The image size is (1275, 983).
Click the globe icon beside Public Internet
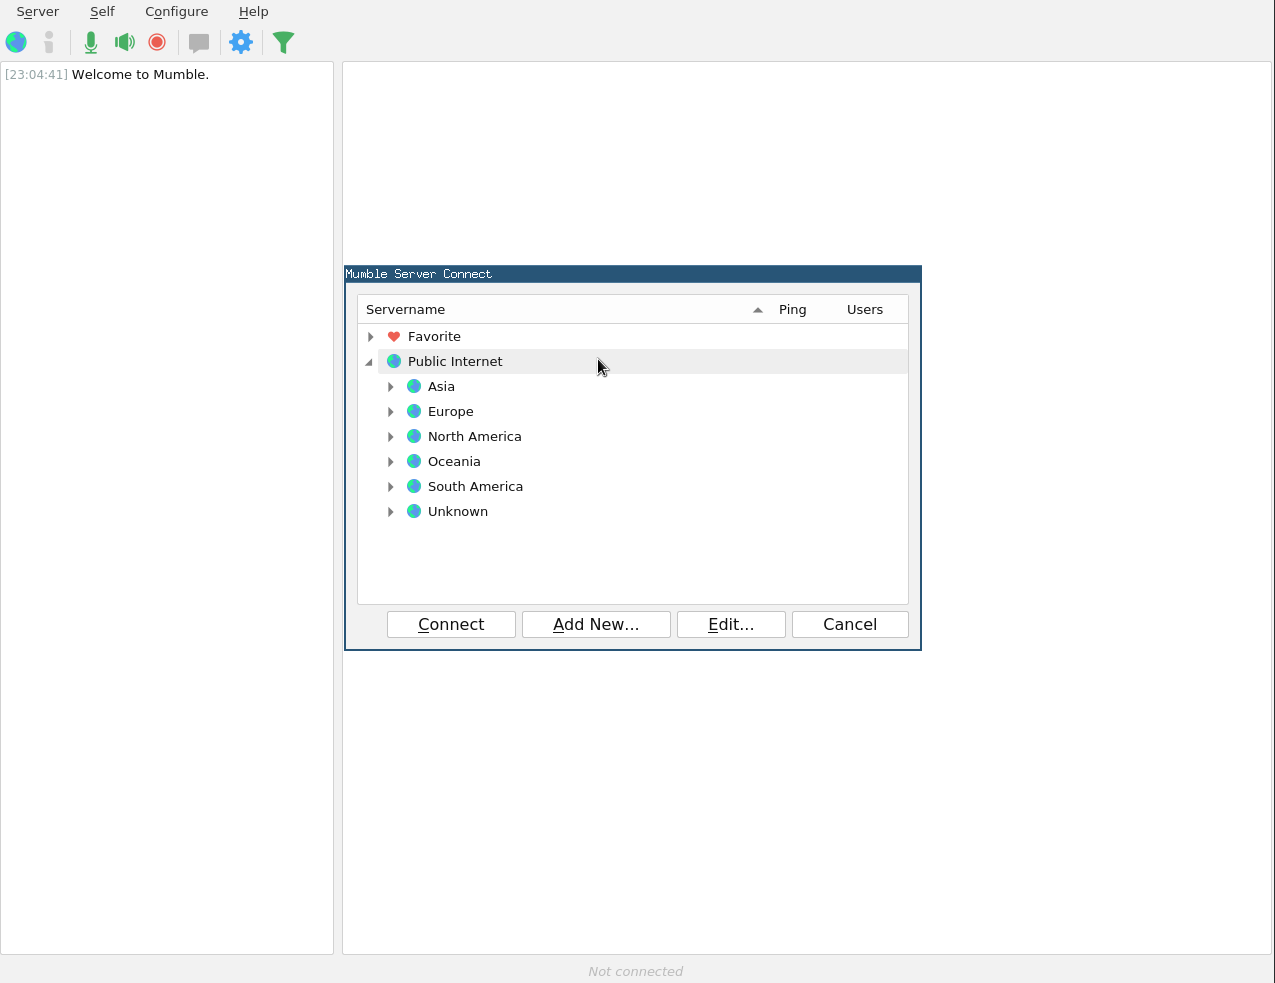click(x=394, y=361)
